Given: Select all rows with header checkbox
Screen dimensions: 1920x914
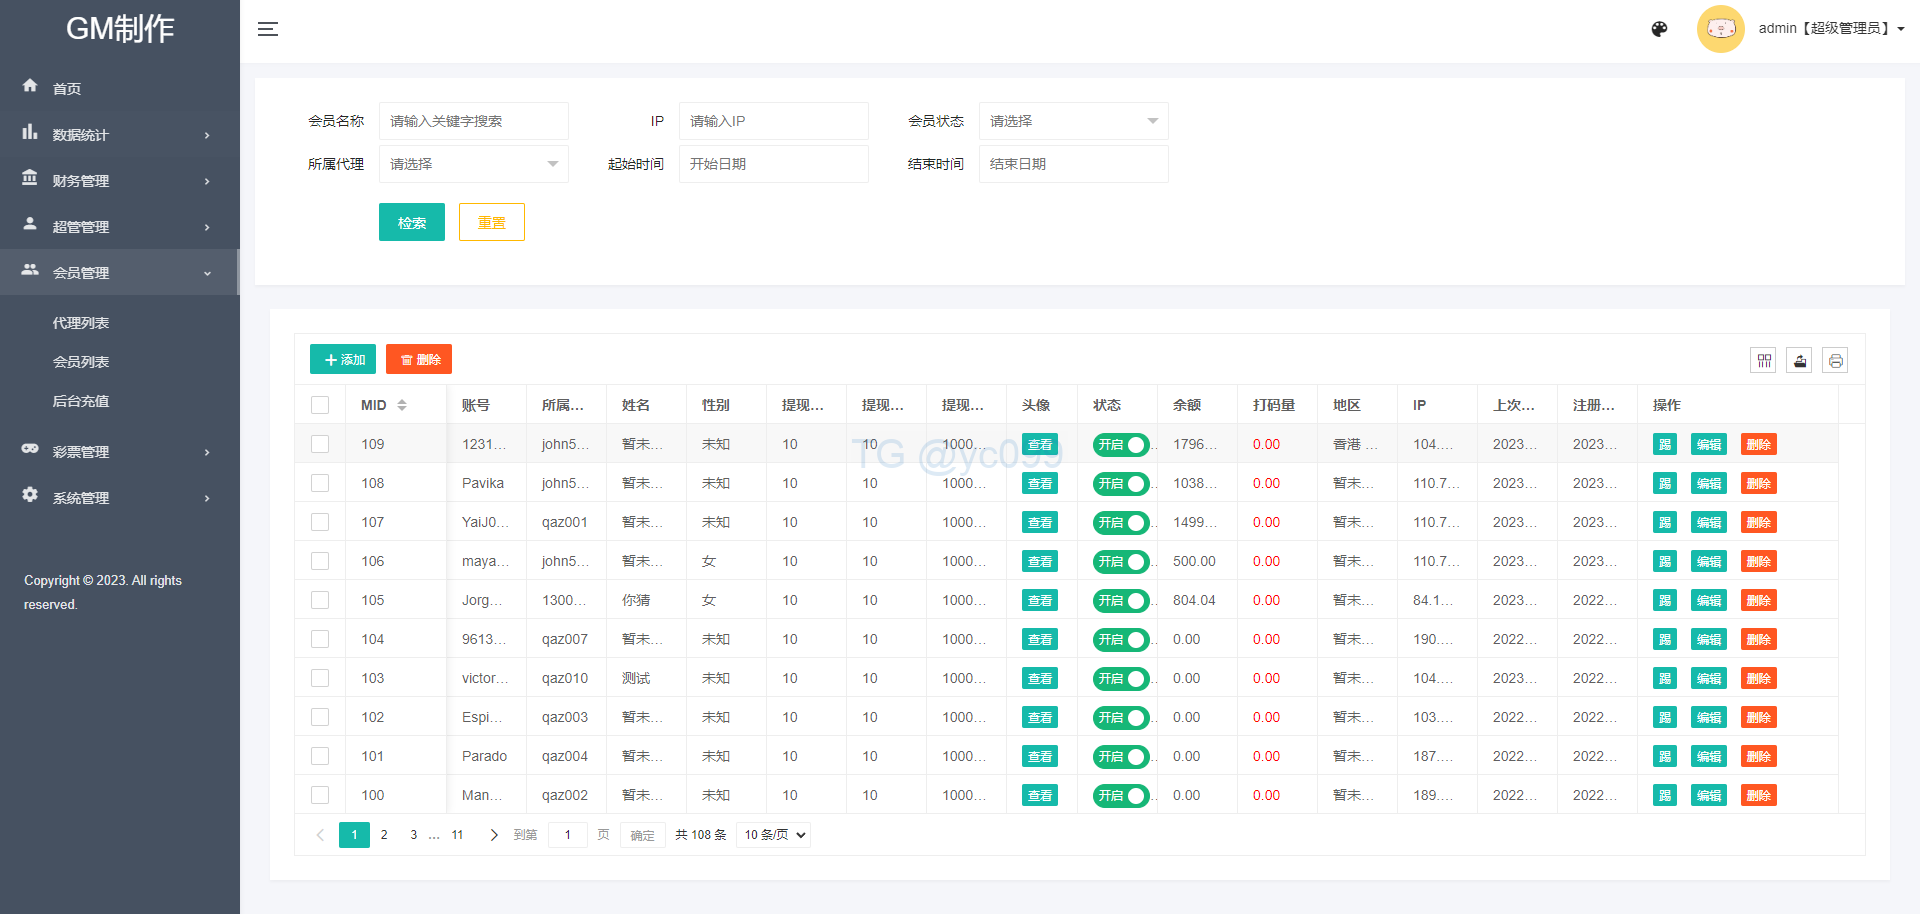Looking at the screenshot, I should (x=320, y=405).
